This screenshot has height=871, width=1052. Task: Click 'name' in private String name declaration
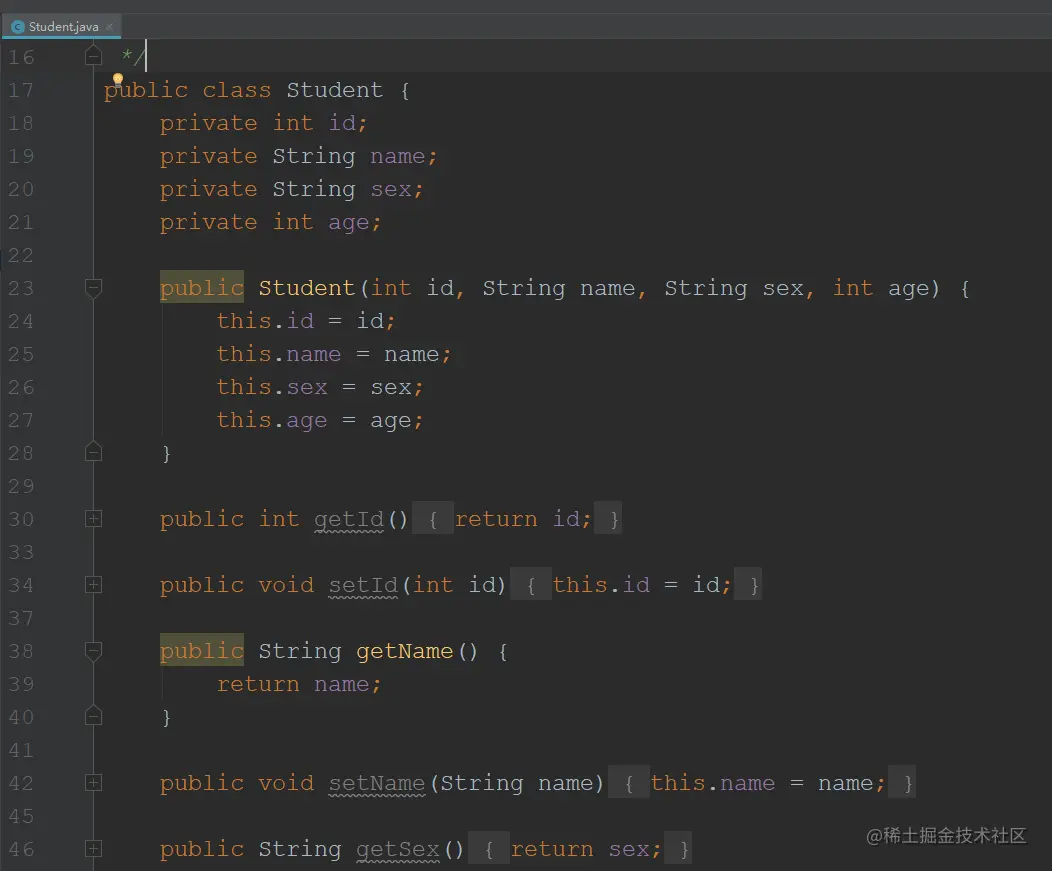pyautogui.click(x=398, y=156)
